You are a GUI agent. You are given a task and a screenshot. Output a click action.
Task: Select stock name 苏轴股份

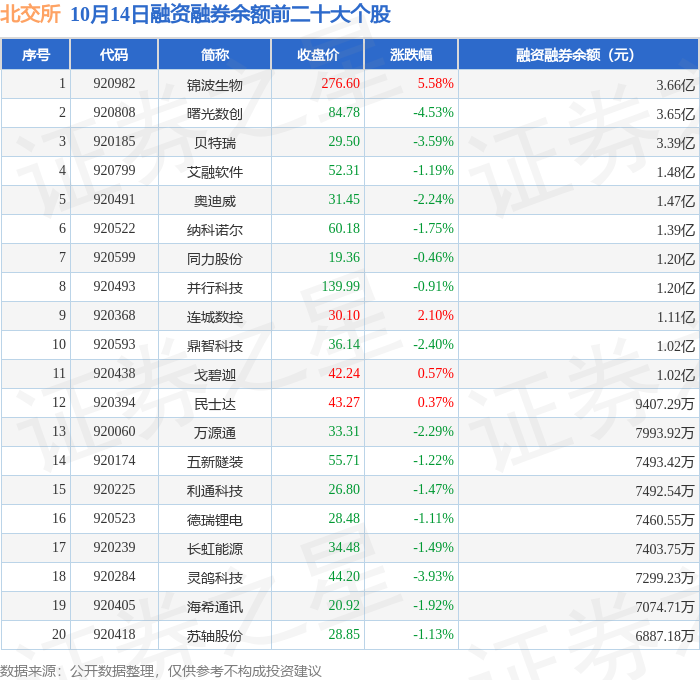coord(215,636)
